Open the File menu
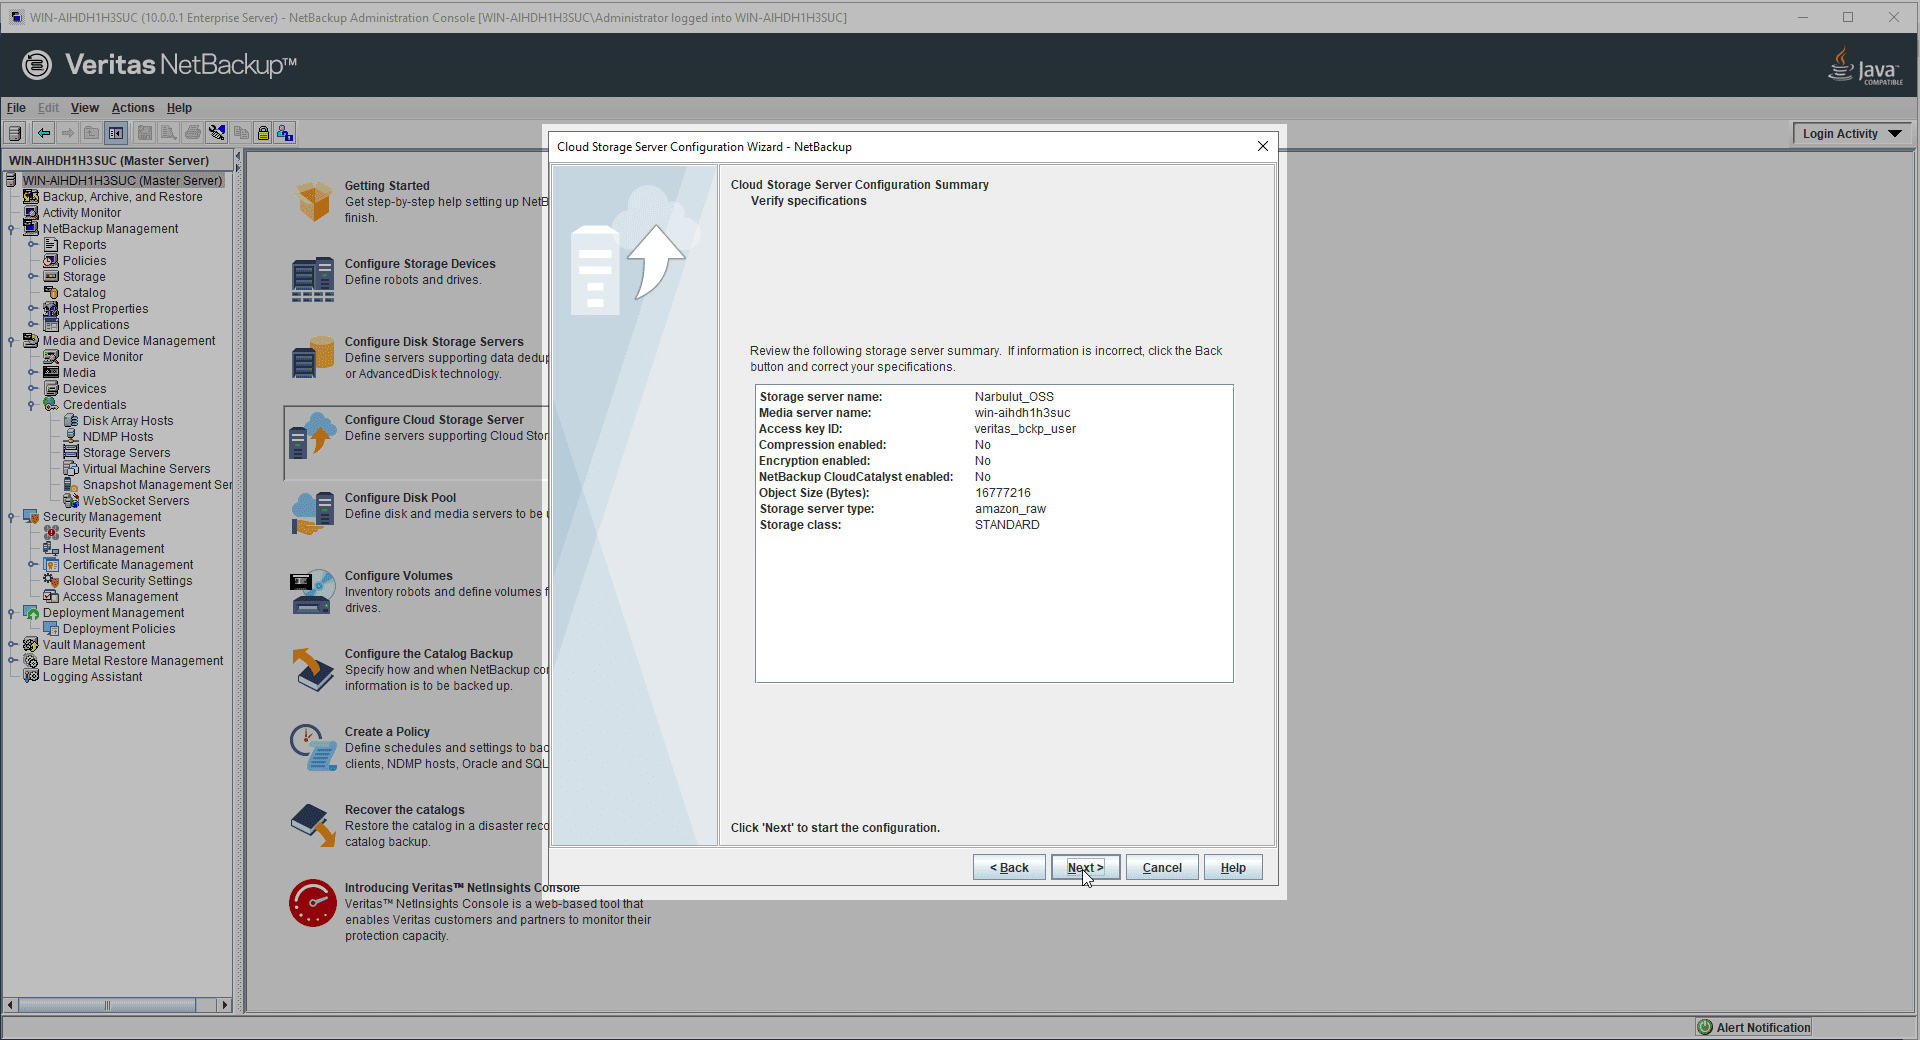Viewport: 1920px width, 1040px height. click(x=16, y=108)
